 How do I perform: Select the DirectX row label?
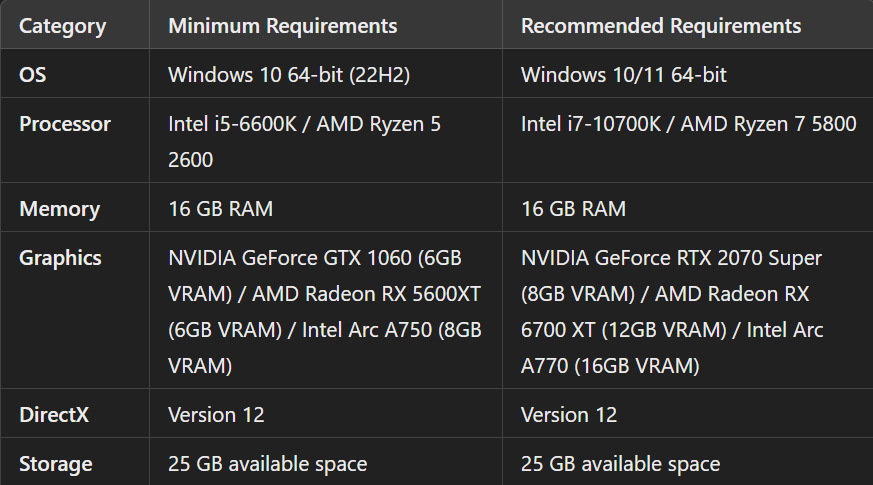54,414
